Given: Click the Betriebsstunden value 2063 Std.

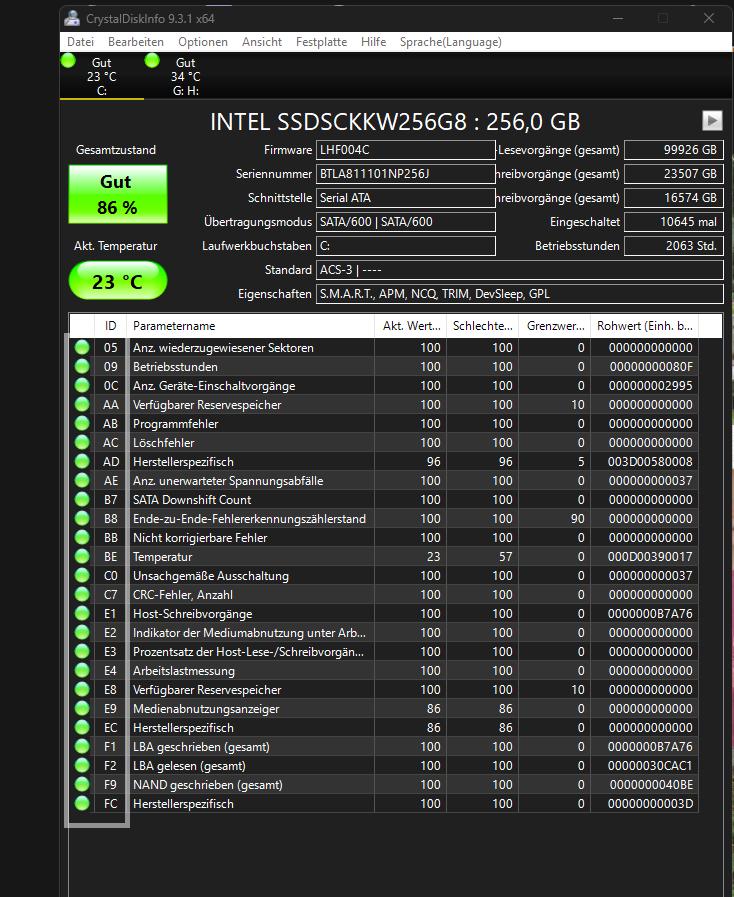Looking at the screenshot, I should coord(673,246).
